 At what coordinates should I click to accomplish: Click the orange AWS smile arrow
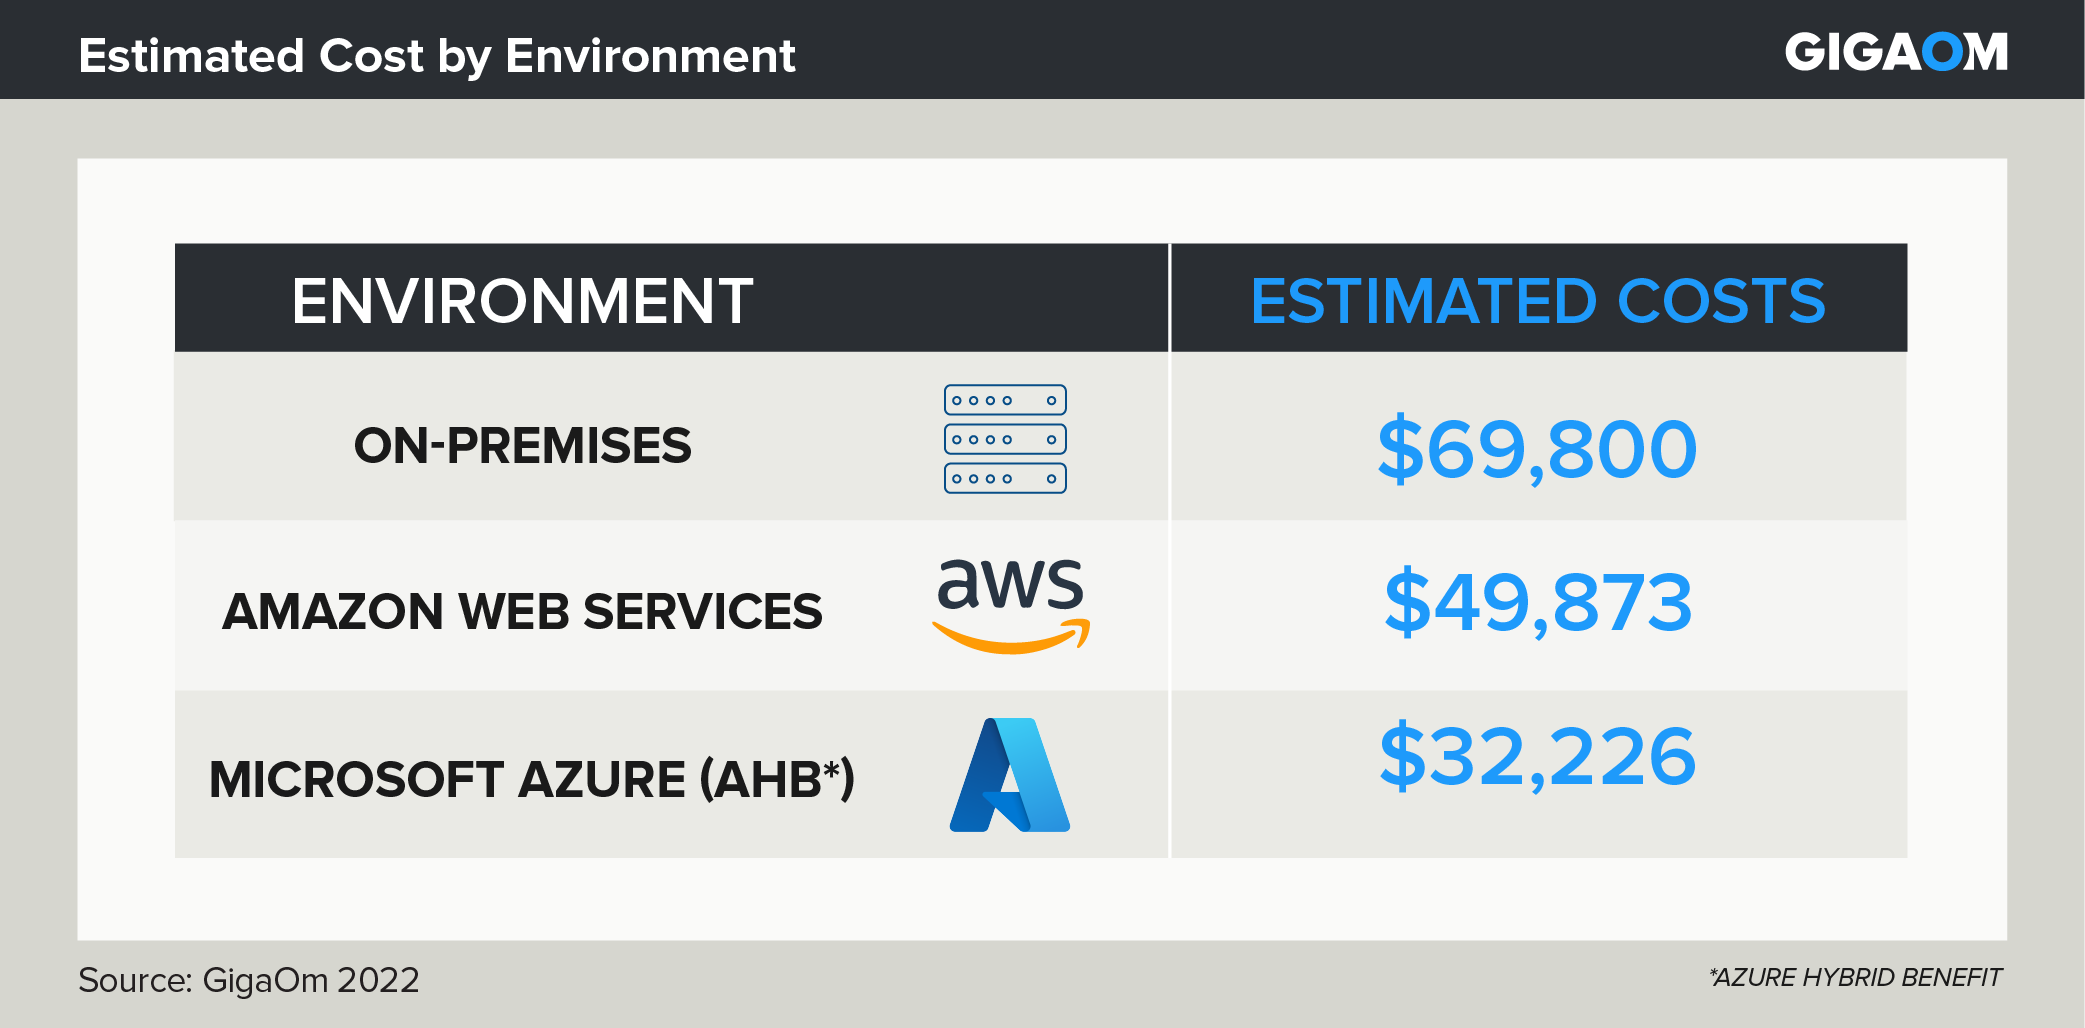(1010, 638)
